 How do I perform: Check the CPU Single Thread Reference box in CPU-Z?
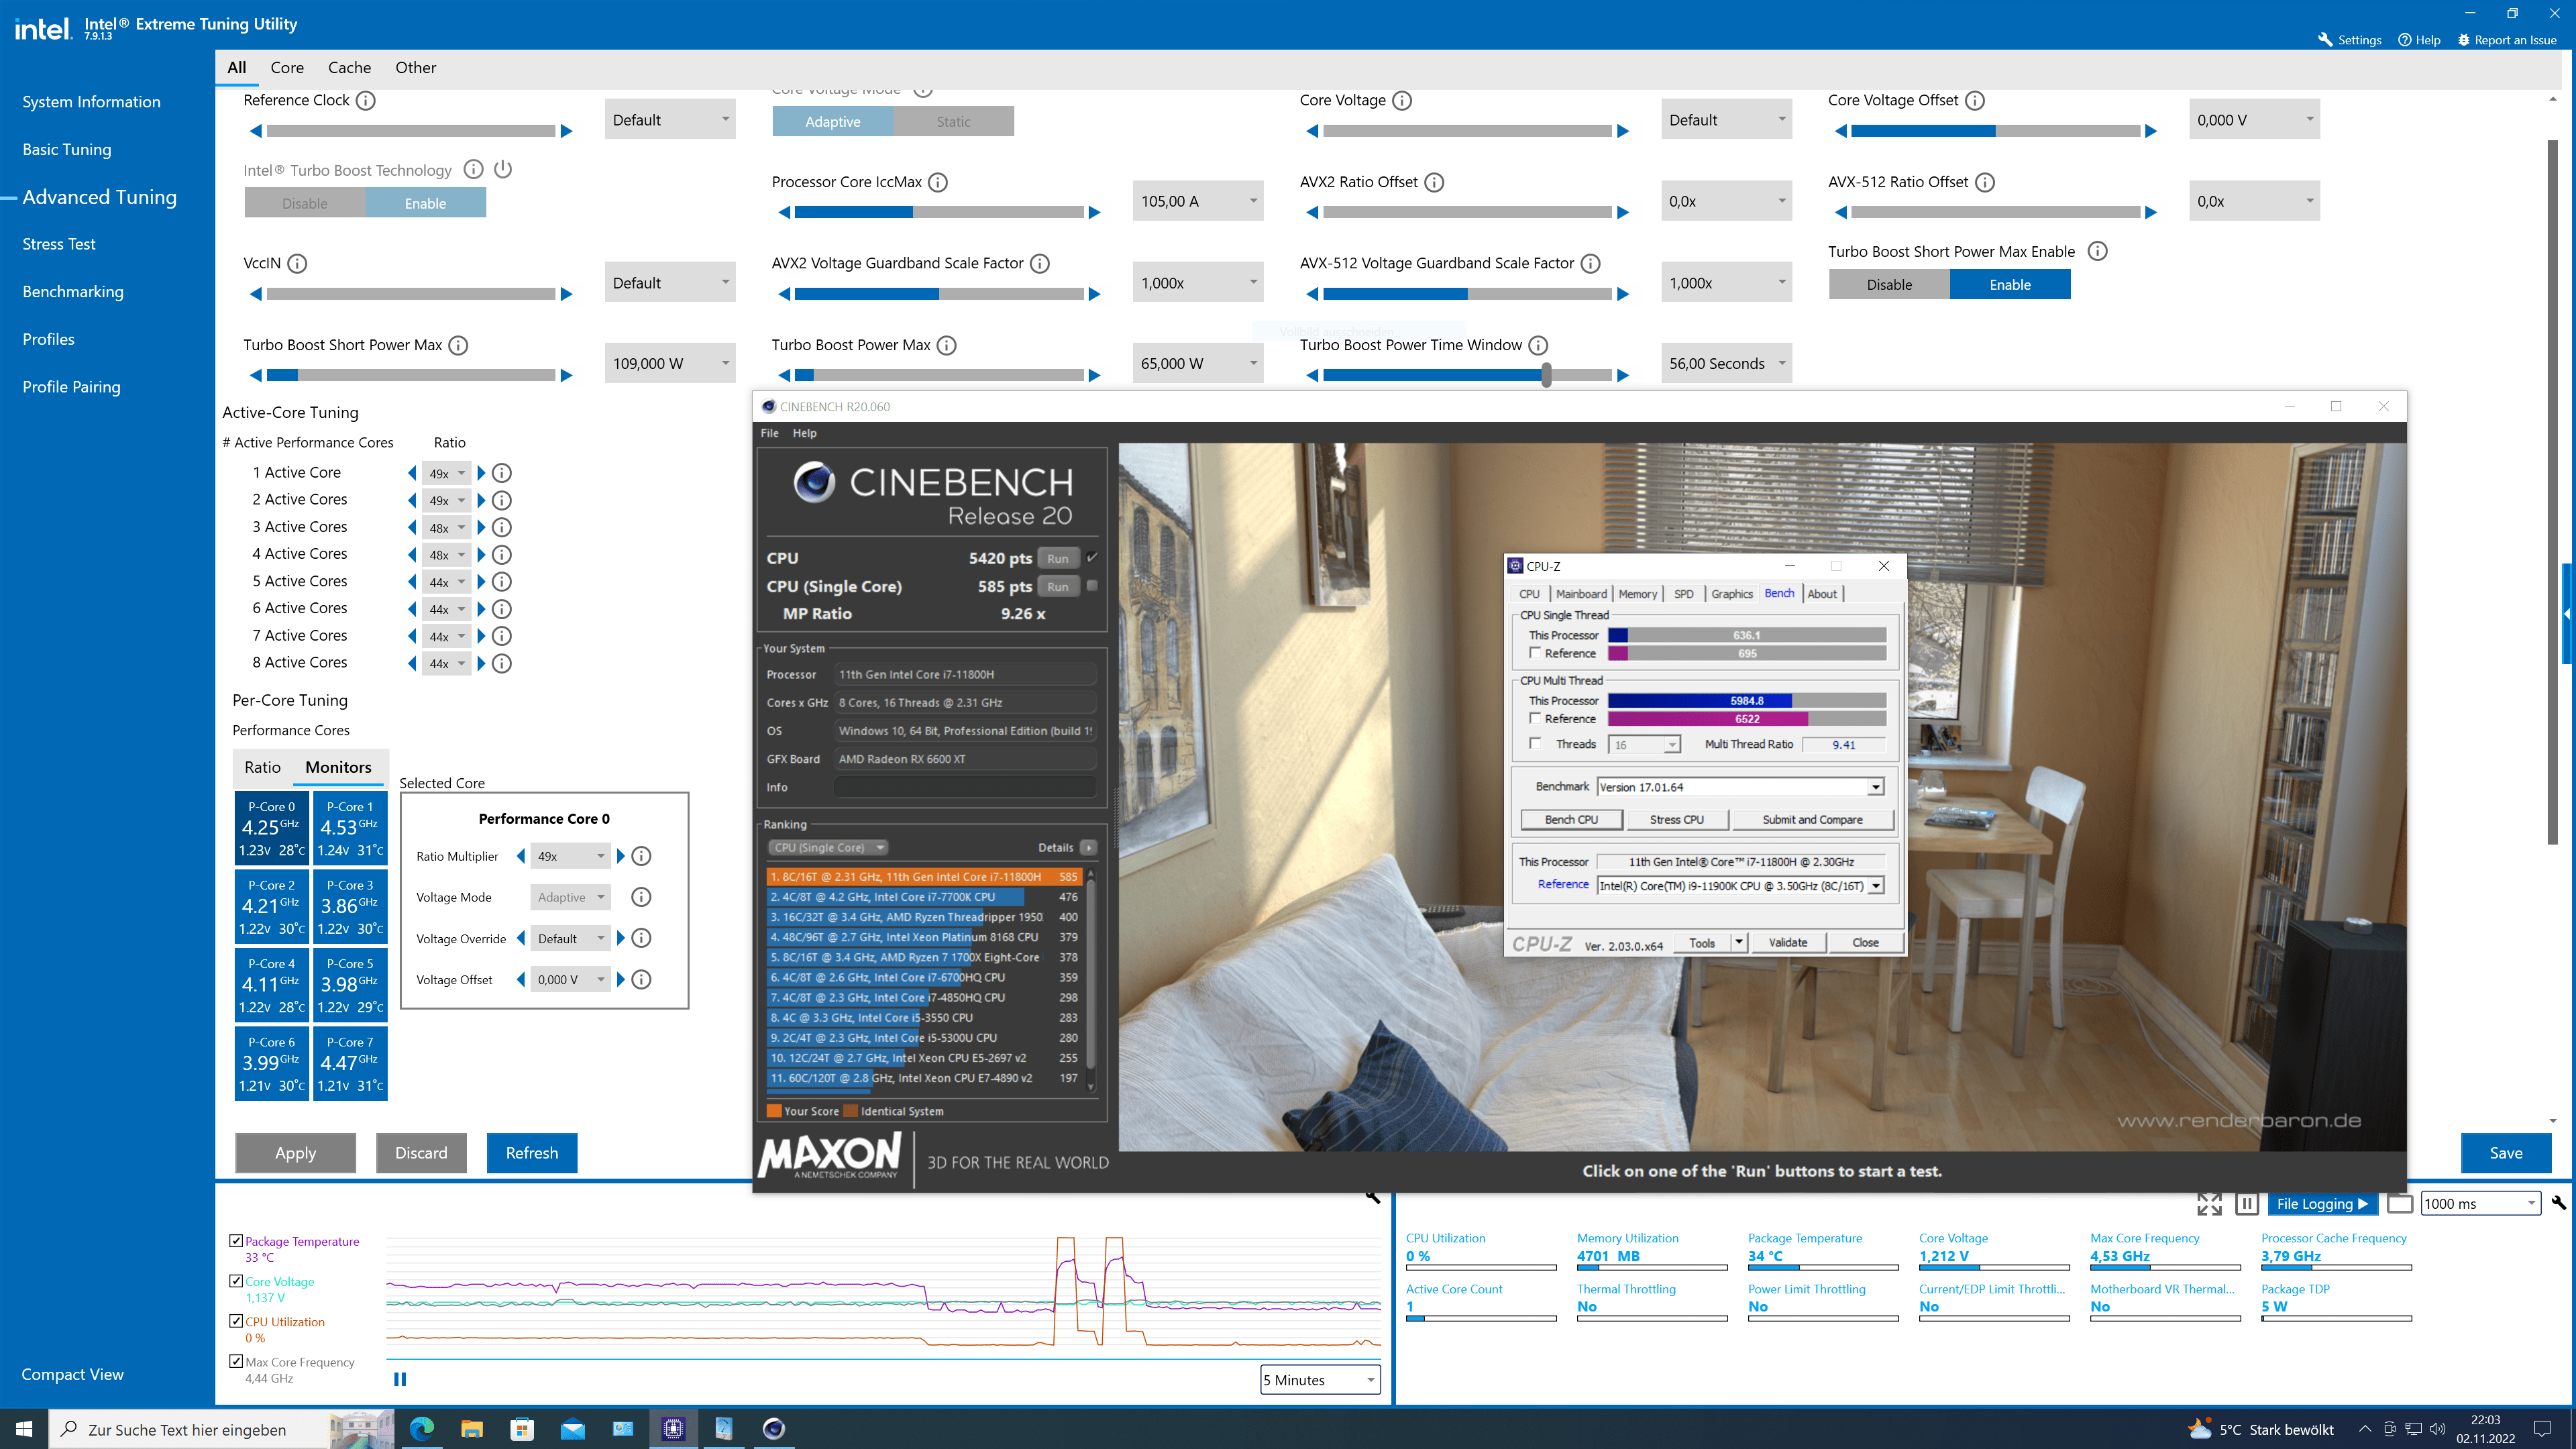pos(1534,653)
